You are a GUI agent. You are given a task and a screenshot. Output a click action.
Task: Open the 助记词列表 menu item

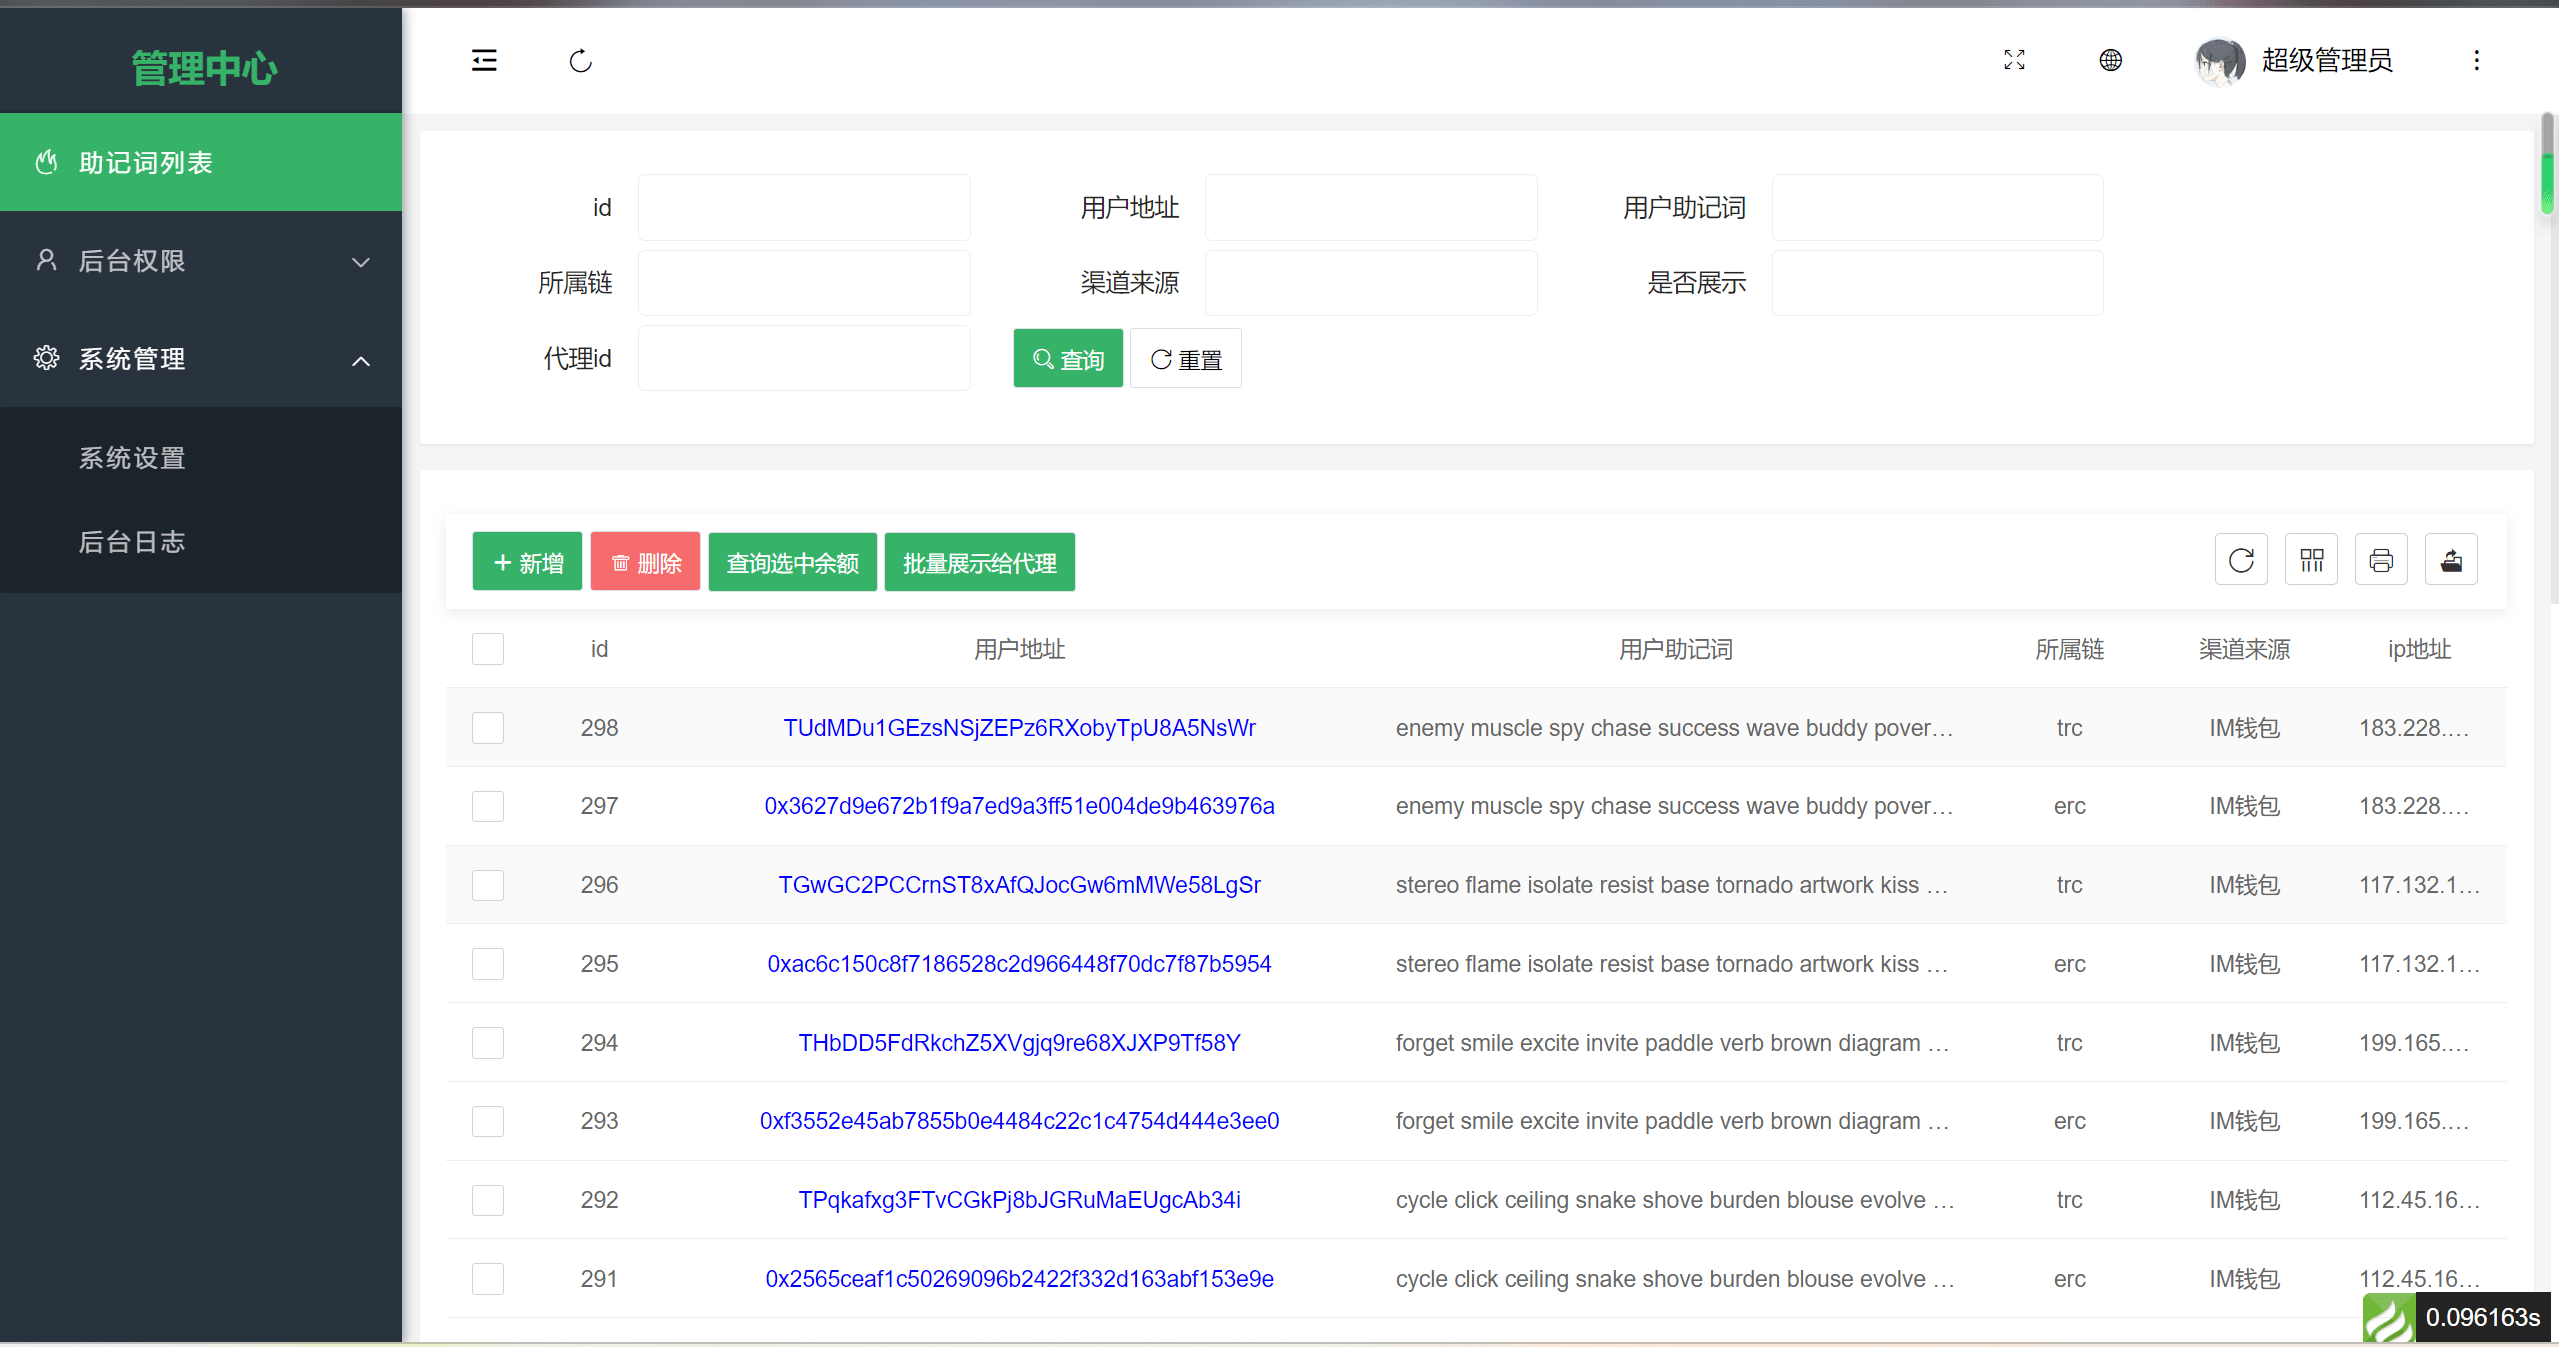pyautogui.click(x=201, y=164)
